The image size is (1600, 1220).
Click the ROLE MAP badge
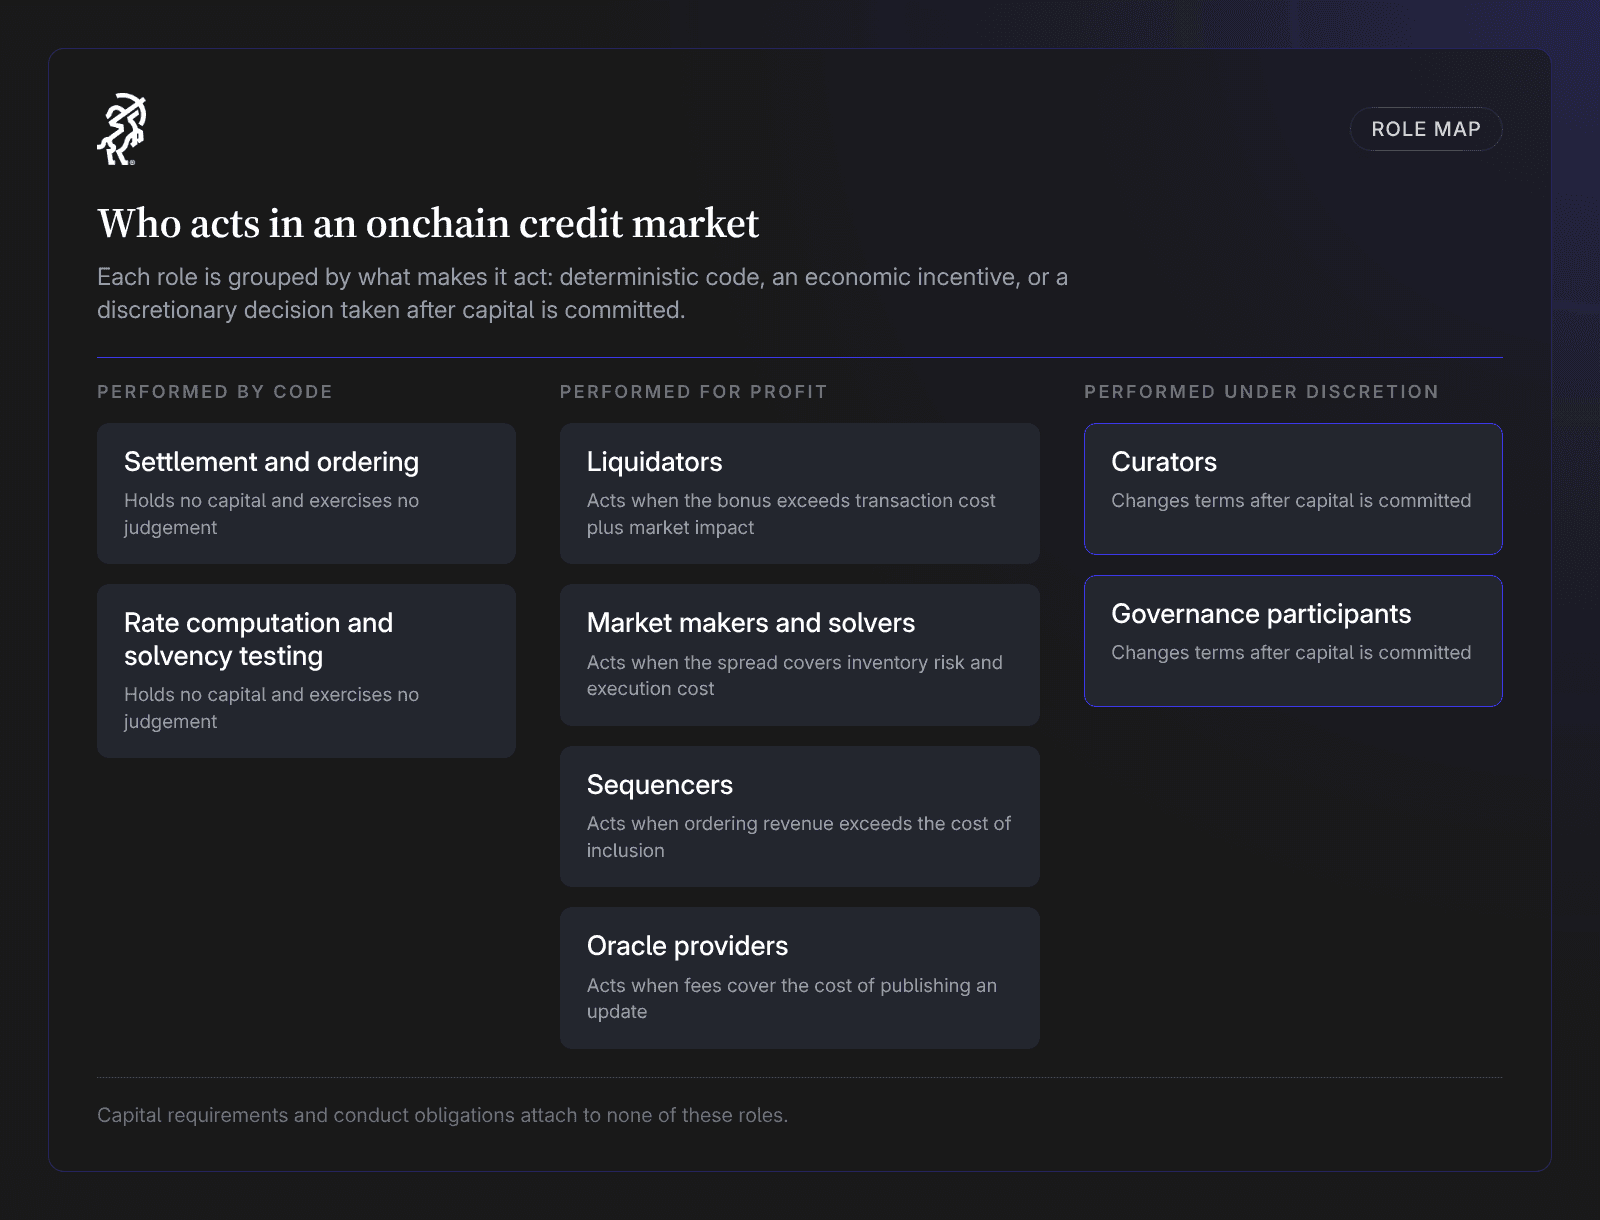[1426, 129]
